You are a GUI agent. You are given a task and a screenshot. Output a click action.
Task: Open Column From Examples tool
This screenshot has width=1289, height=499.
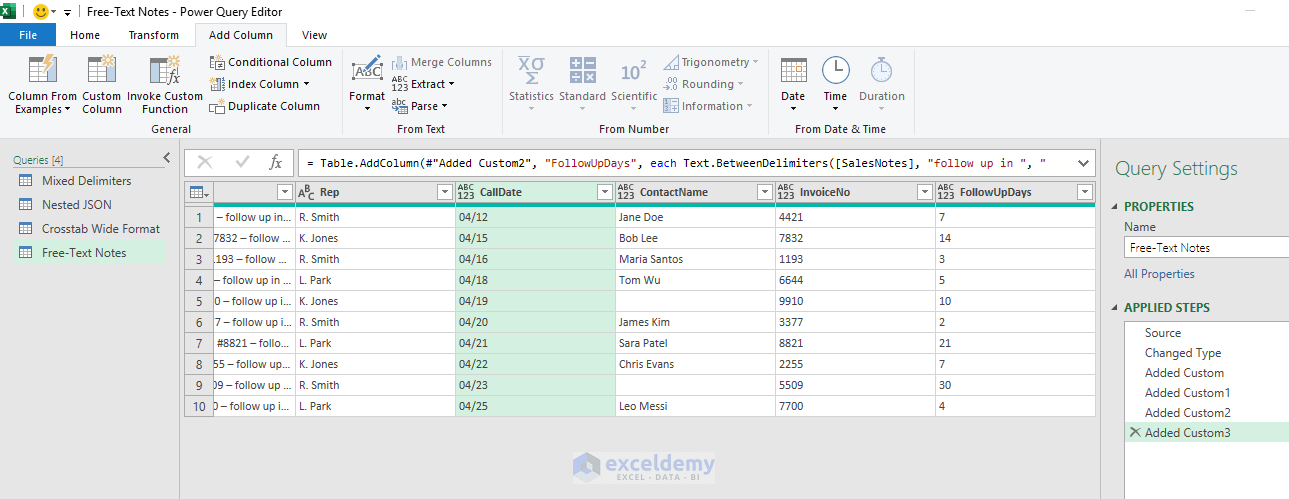click(42, 84)
